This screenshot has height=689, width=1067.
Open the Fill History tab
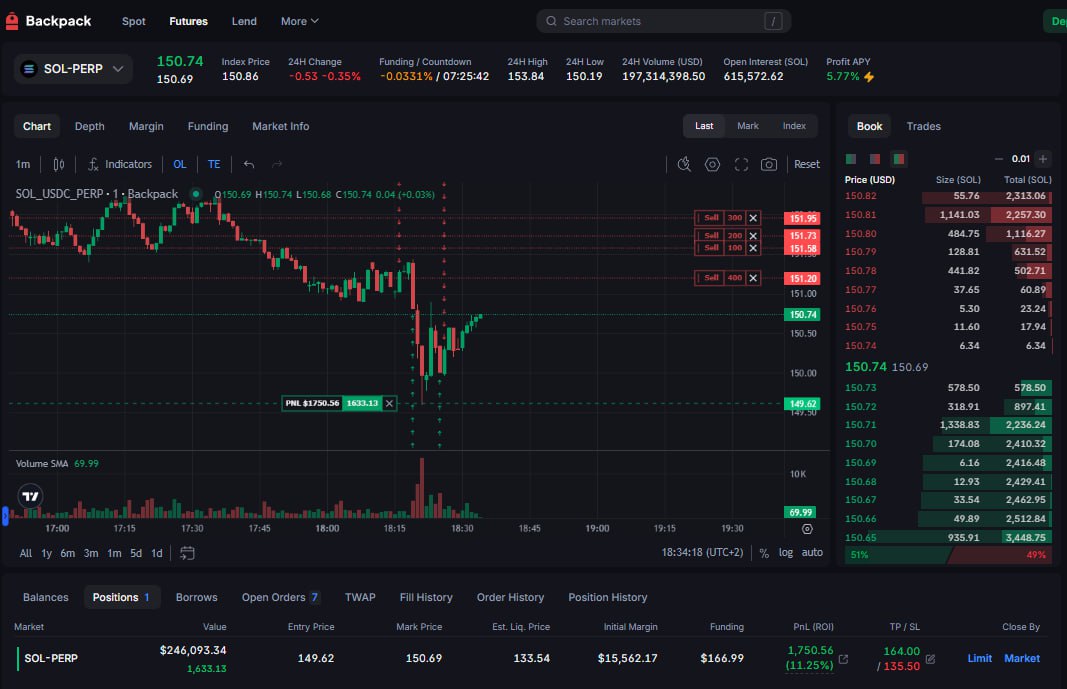point(426,597)
